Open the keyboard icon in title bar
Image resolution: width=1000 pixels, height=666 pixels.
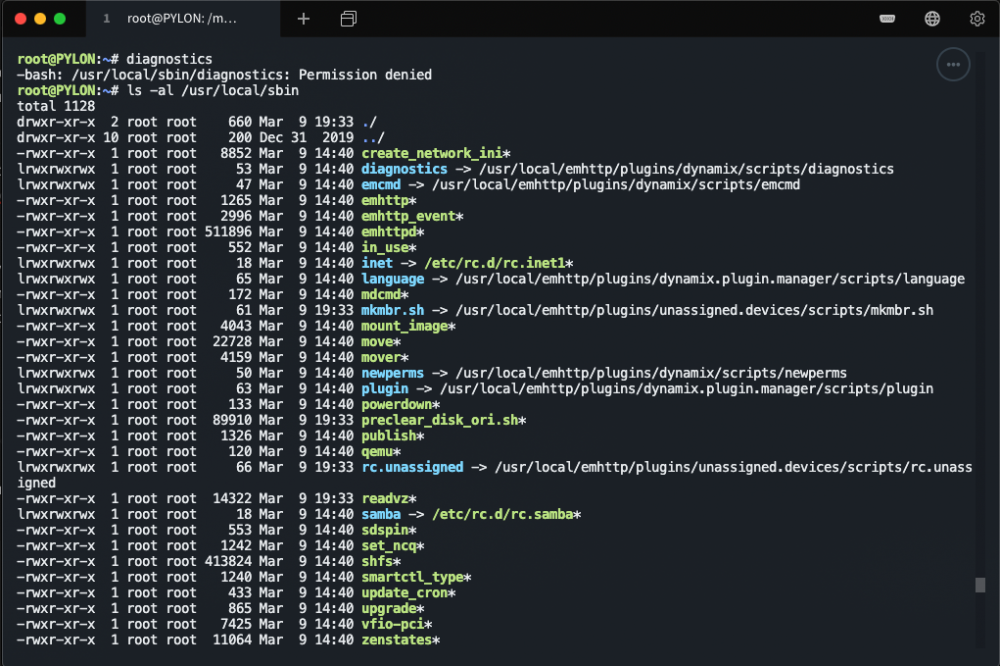[x=887, y=18]
